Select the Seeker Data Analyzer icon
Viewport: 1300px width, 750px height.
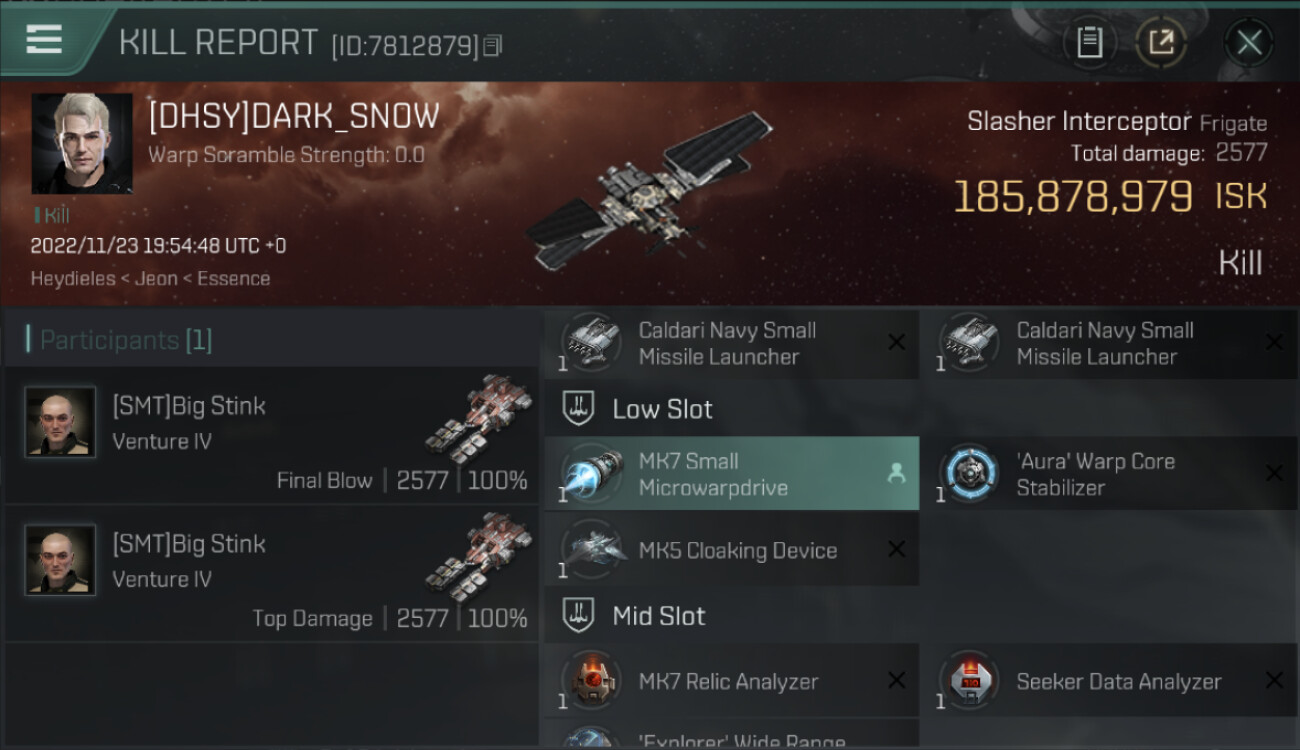click(x=969, y=681)
